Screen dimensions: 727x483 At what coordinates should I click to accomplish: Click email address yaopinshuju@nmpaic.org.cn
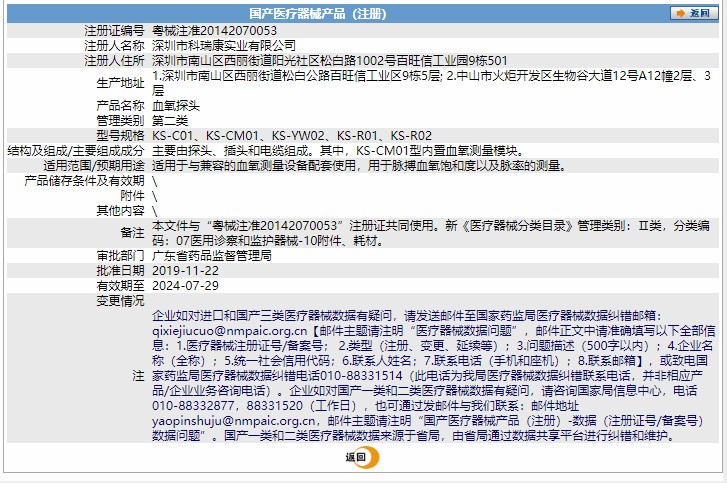coord(234,421)
